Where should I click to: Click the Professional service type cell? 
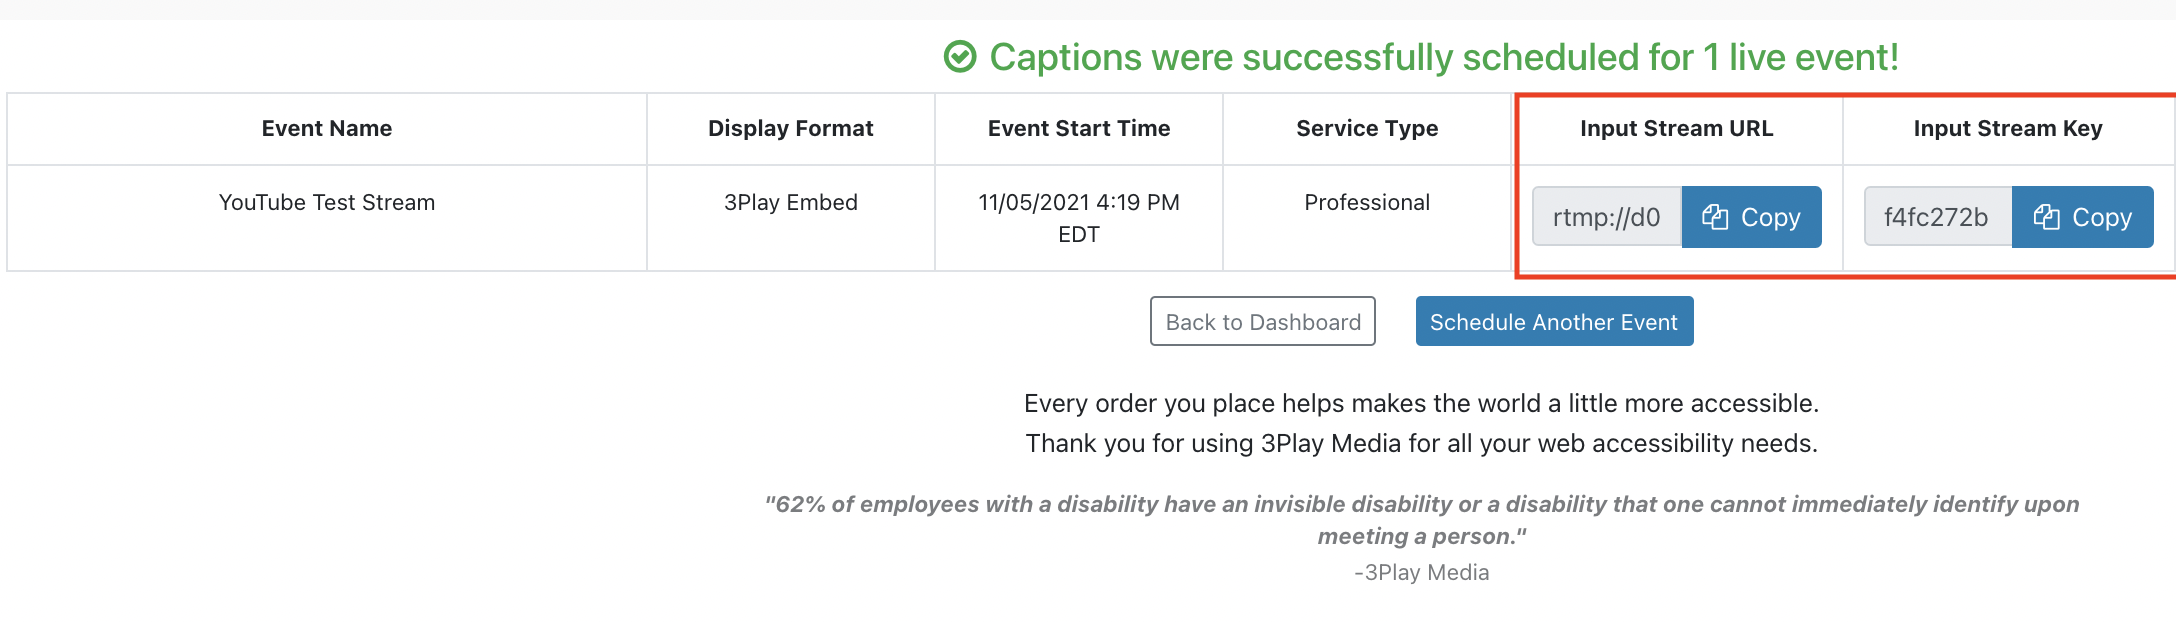tap(1367, 202)
